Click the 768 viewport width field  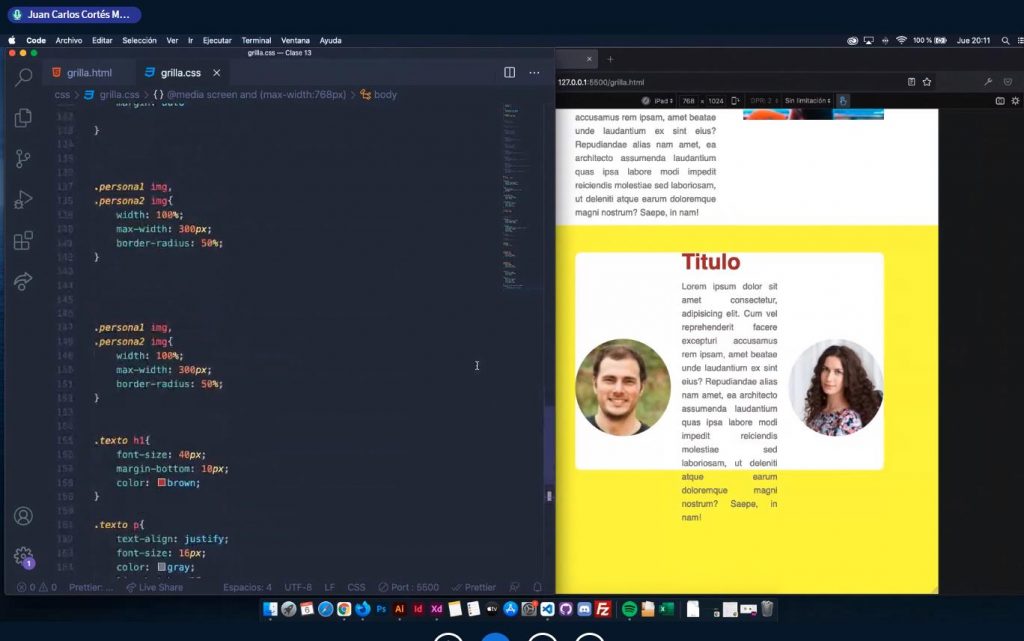(x=688, y=101)
